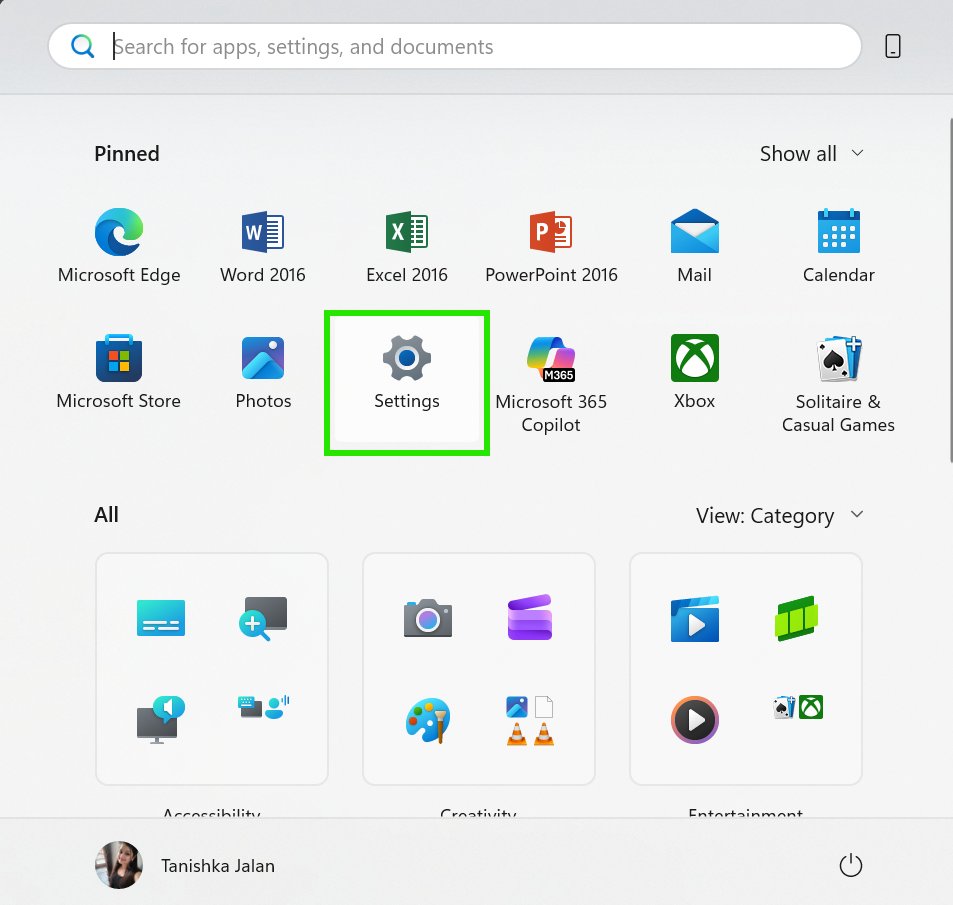The height and width of the screenshot is (905, 953).
Task: Open Microsoft Edge from pinned apps
Action: [119, 246]
